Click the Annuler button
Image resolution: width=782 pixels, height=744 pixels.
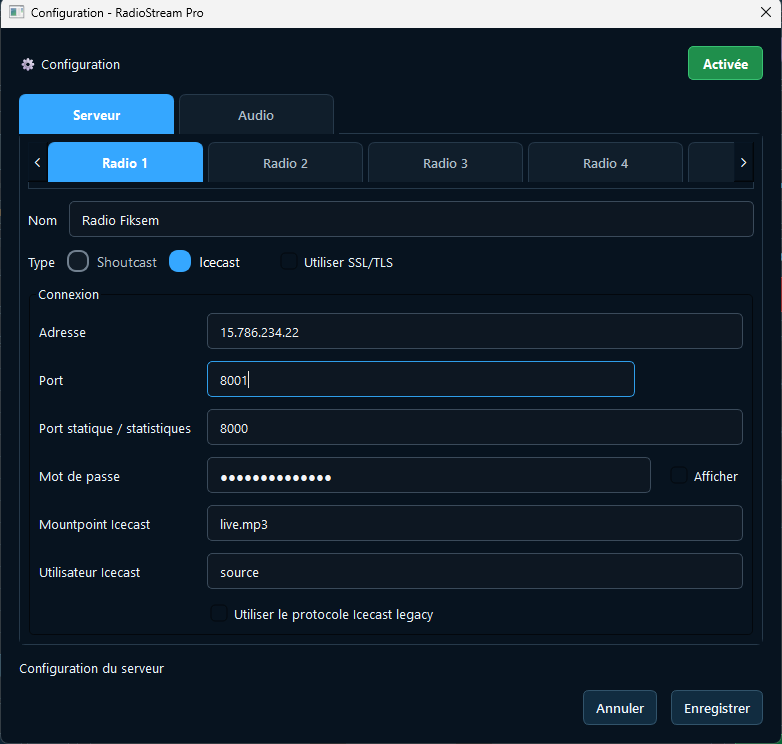click(x=620, y=708)
